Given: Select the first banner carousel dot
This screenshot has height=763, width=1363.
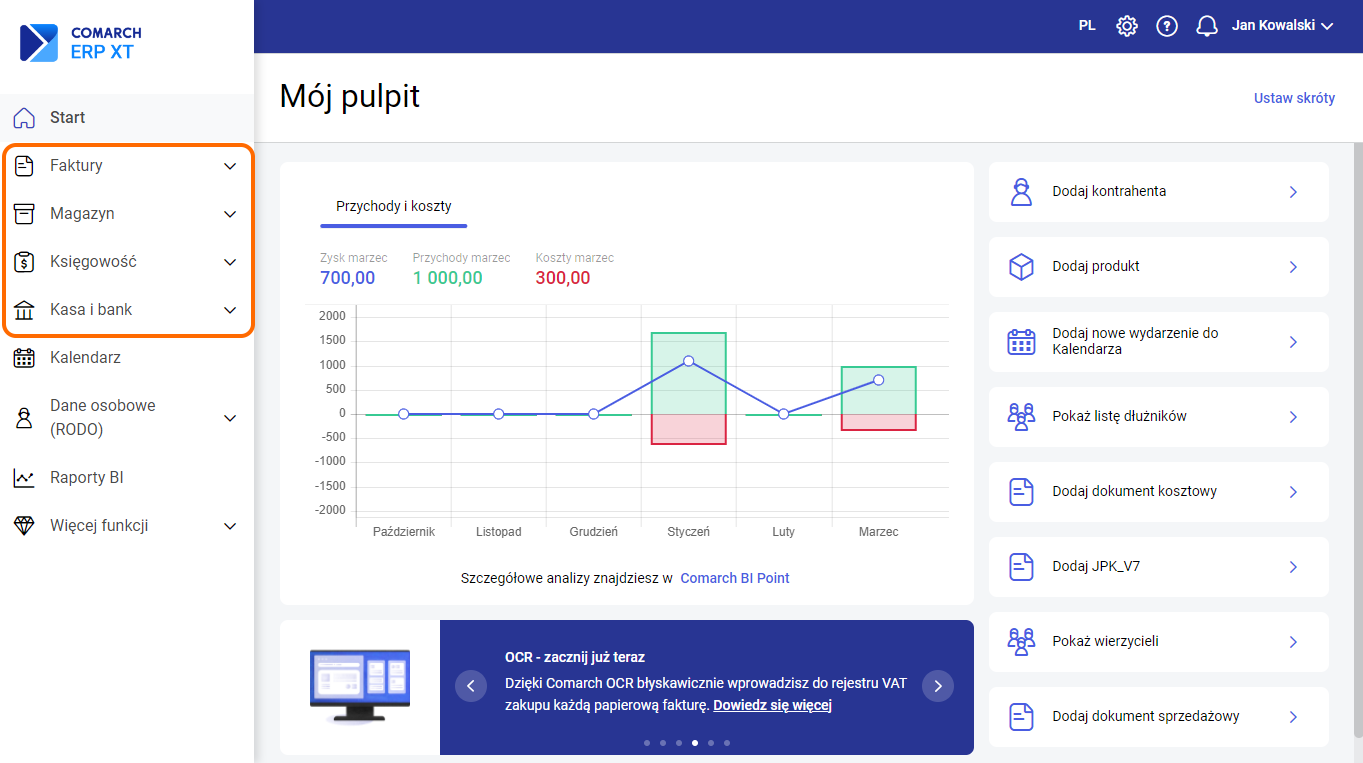Looking at the screenshot, I should click(647, 743).
